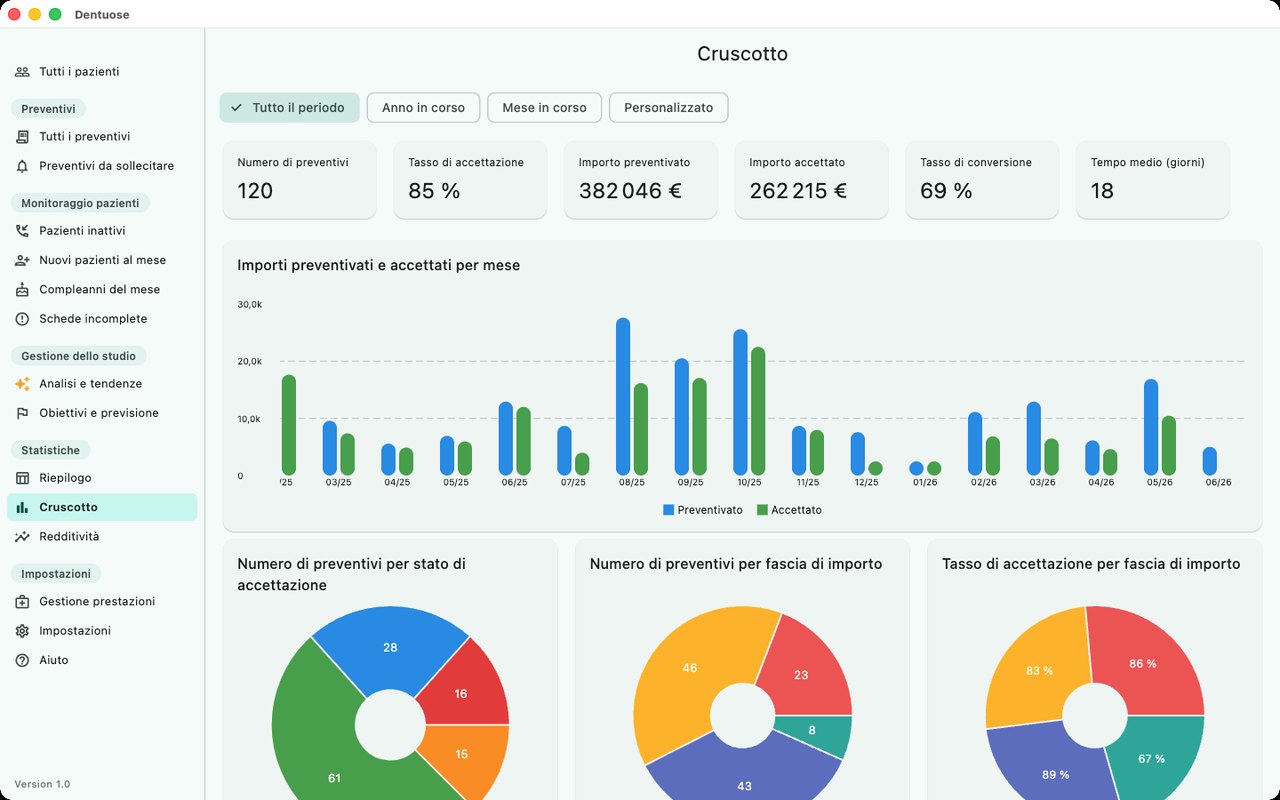Screen dimensions: 1280x800
Task: Click the blue pie slice labeled 28
Action: click(389, 648)
